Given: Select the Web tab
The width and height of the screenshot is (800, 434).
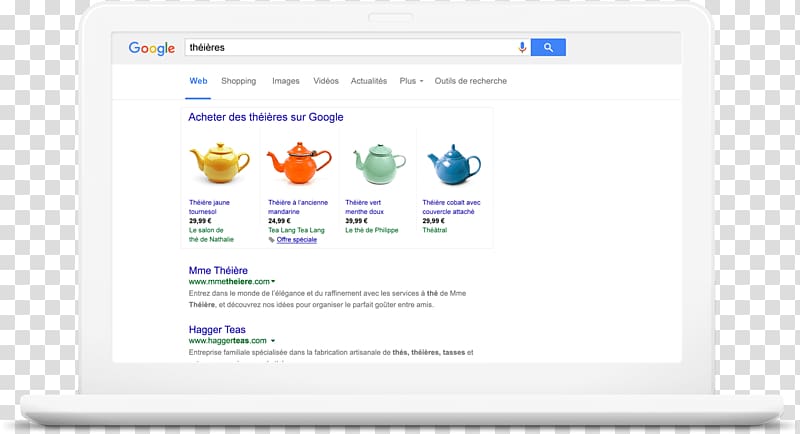Looking at the screenshot, I should pos(198,81).
